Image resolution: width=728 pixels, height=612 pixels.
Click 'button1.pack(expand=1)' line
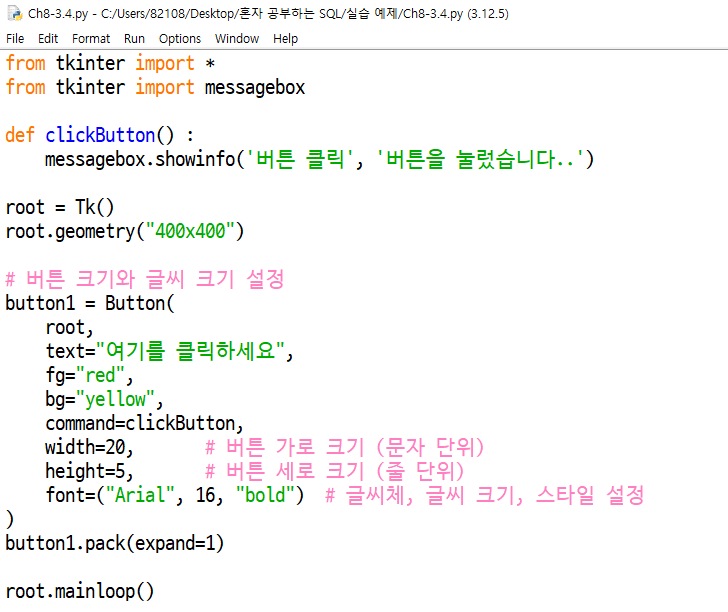(x=115, y=543)
